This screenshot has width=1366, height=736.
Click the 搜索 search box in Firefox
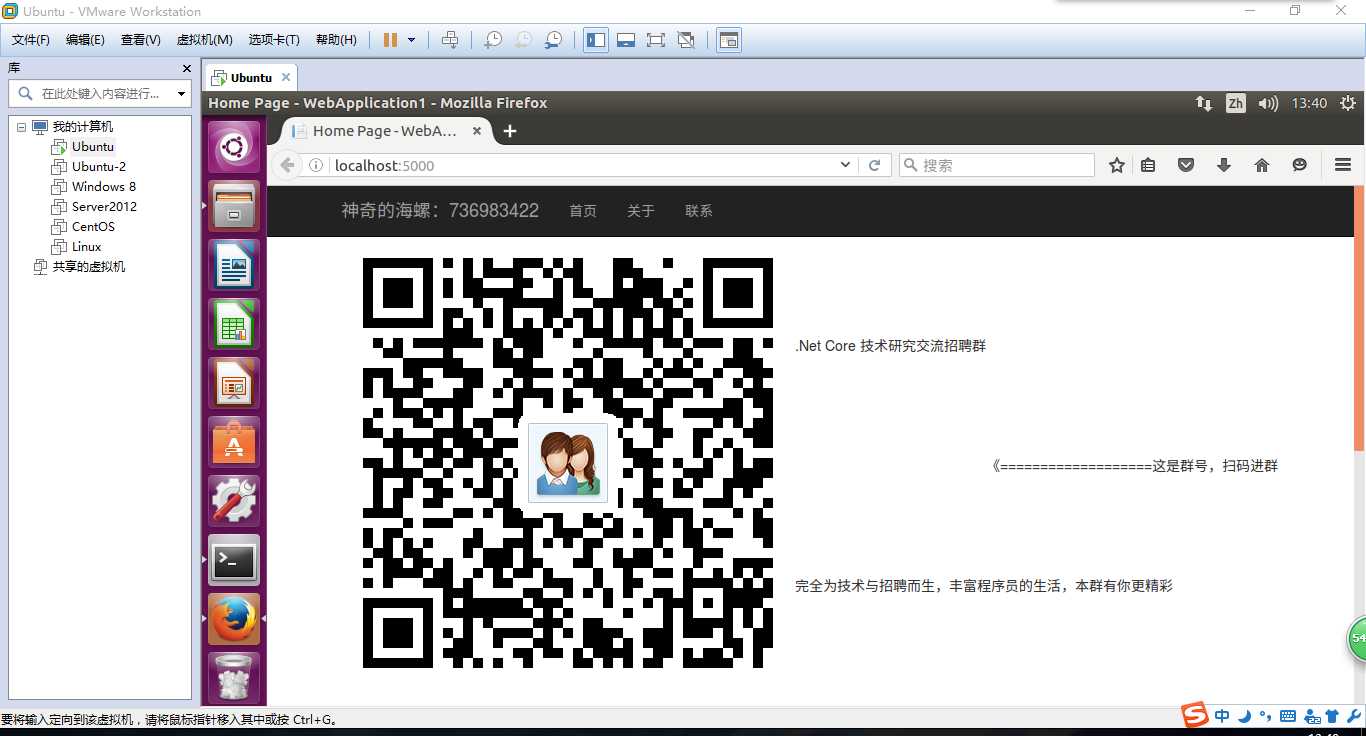click(997, 165)
